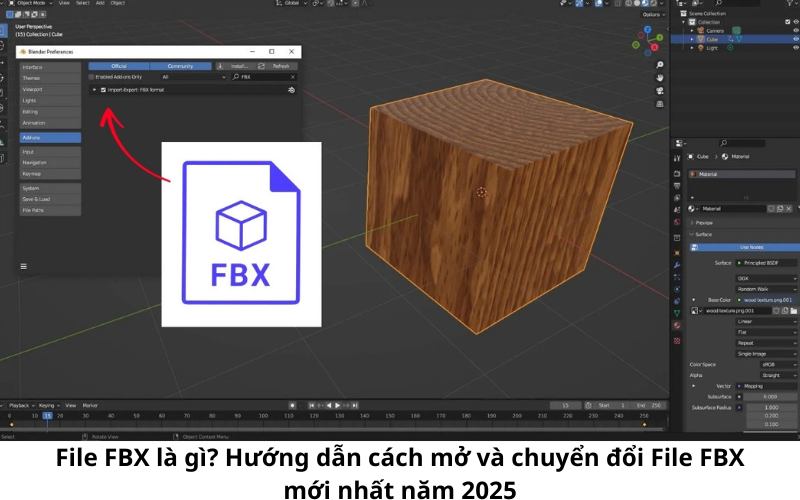
Task: Open the sRGB color space dropdown
Action: [x=778, y=365]
